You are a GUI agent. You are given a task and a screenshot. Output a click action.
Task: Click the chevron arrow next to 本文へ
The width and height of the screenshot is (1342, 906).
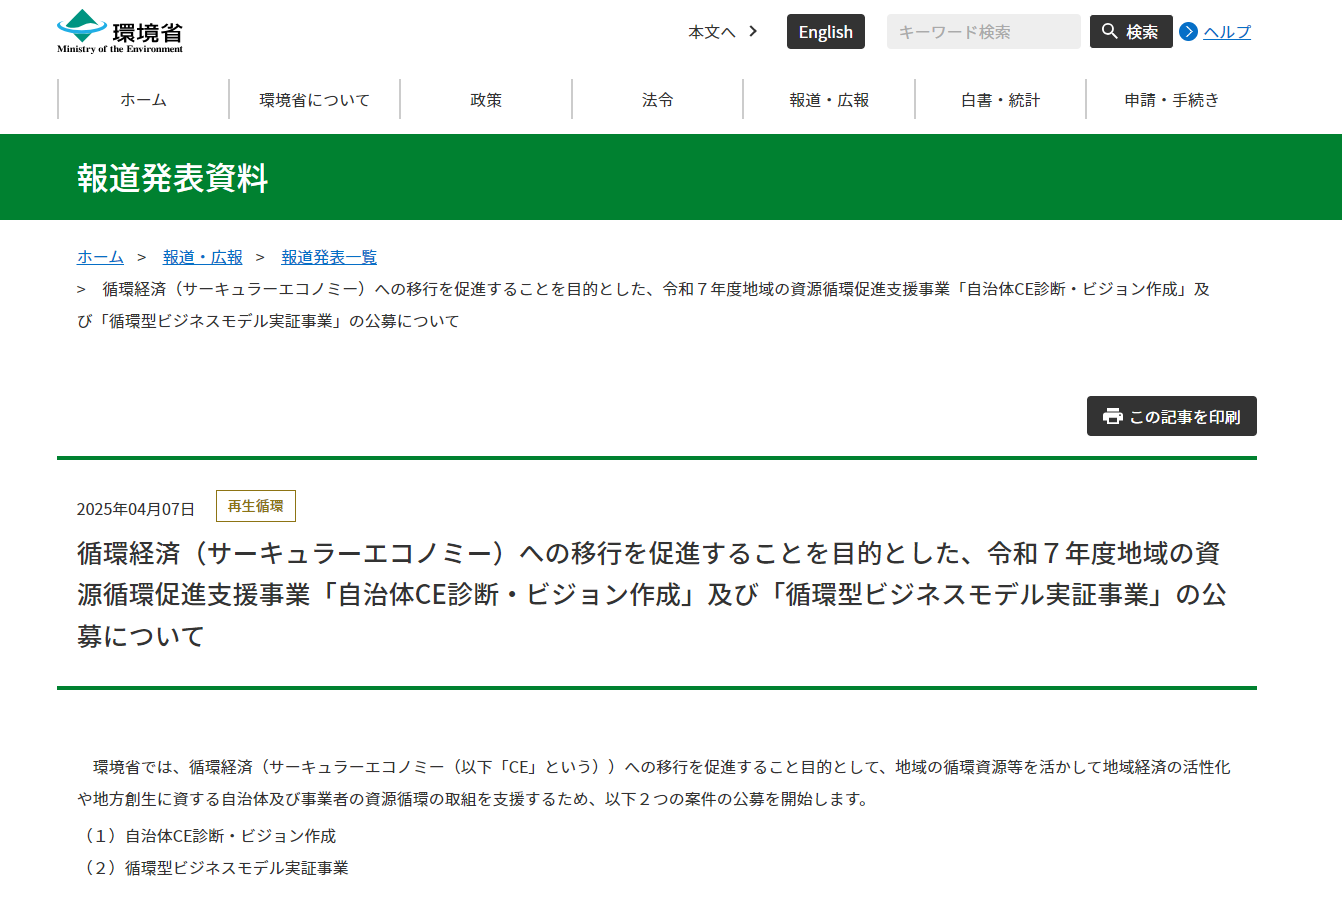753,32
